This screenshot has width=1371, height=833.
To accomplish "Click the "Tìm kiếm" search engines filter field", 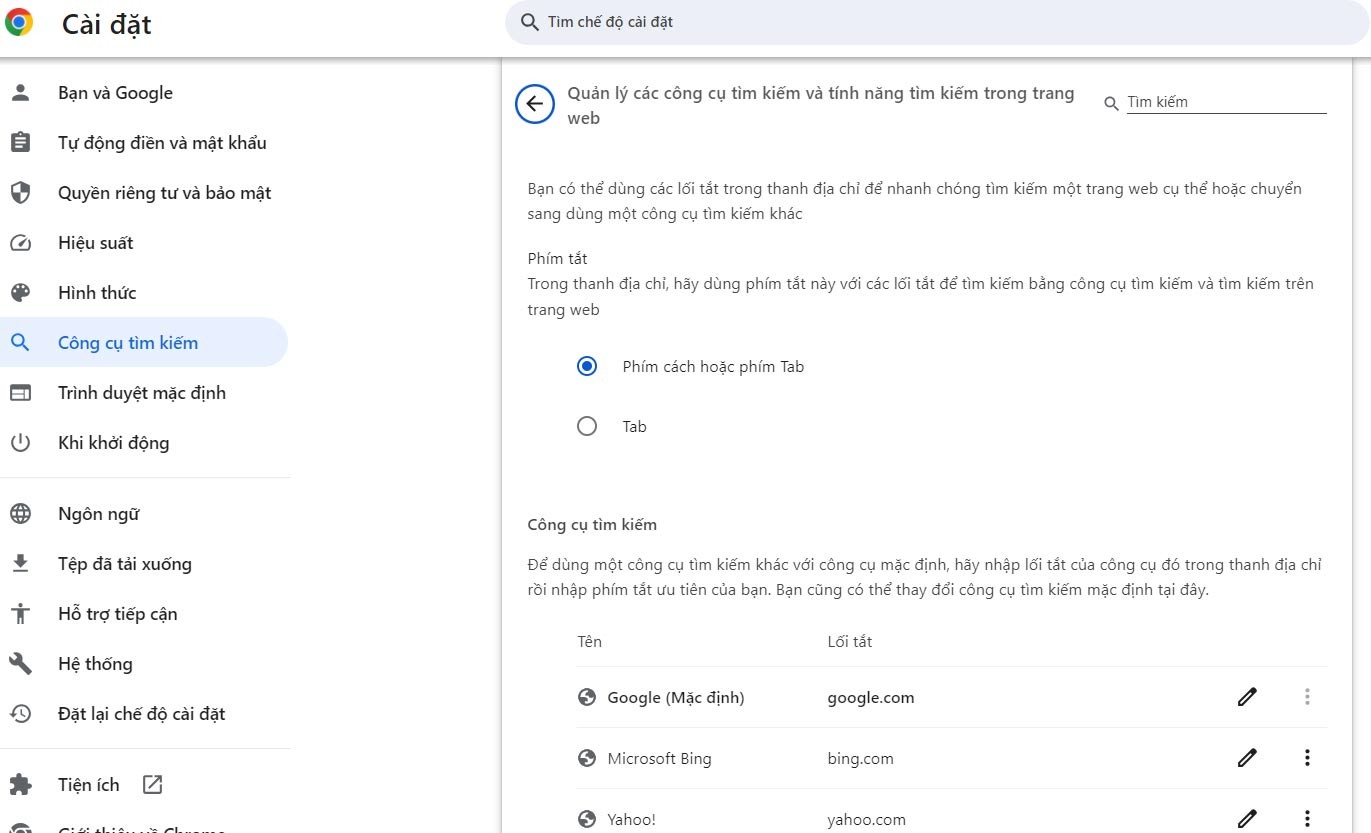I will (1225, 102).
